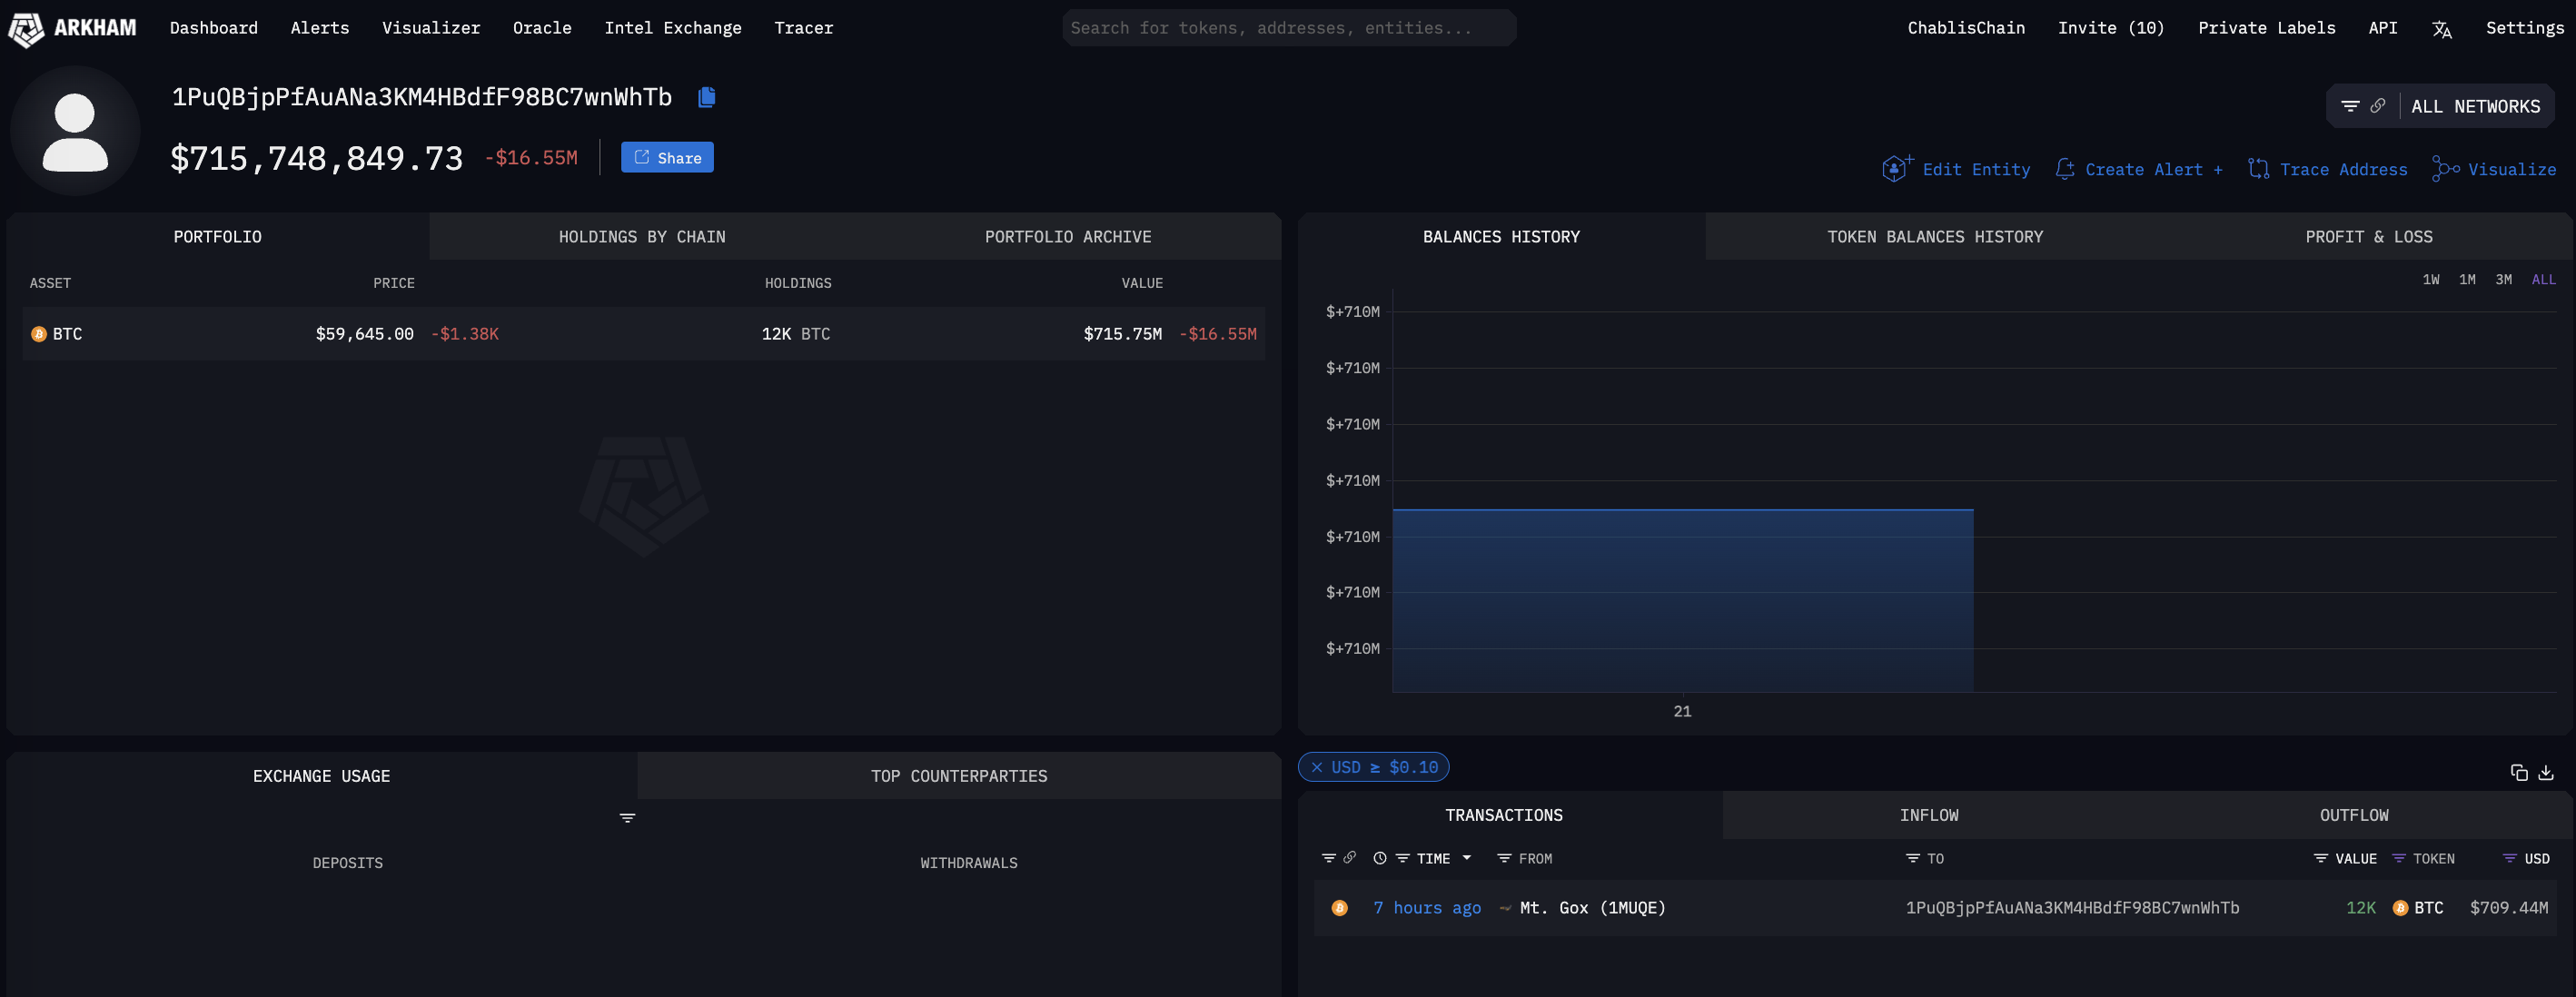The height and width of the screenshot is (997, 2576).
Task: Open Oracle in the top navigation
Action: pos(542,28)
